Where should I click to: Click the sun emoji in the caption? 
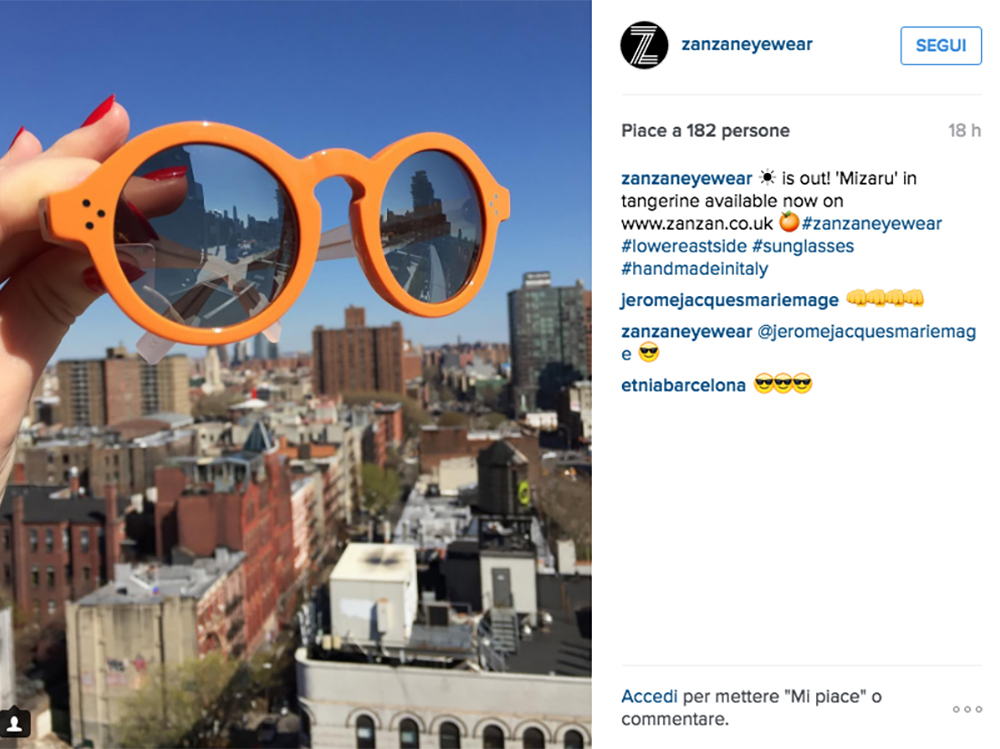coord(767,177)
